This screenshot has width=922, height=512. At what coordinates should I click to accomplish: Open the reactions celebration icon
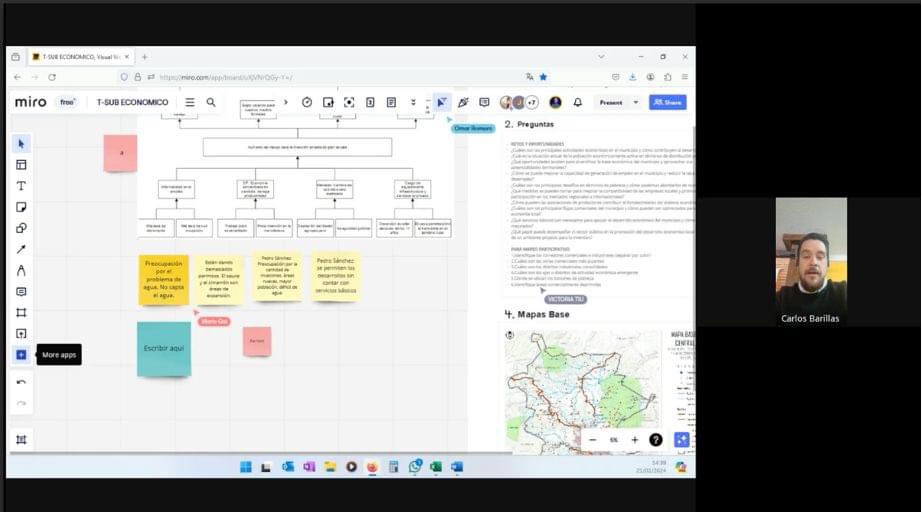(463, 102)
